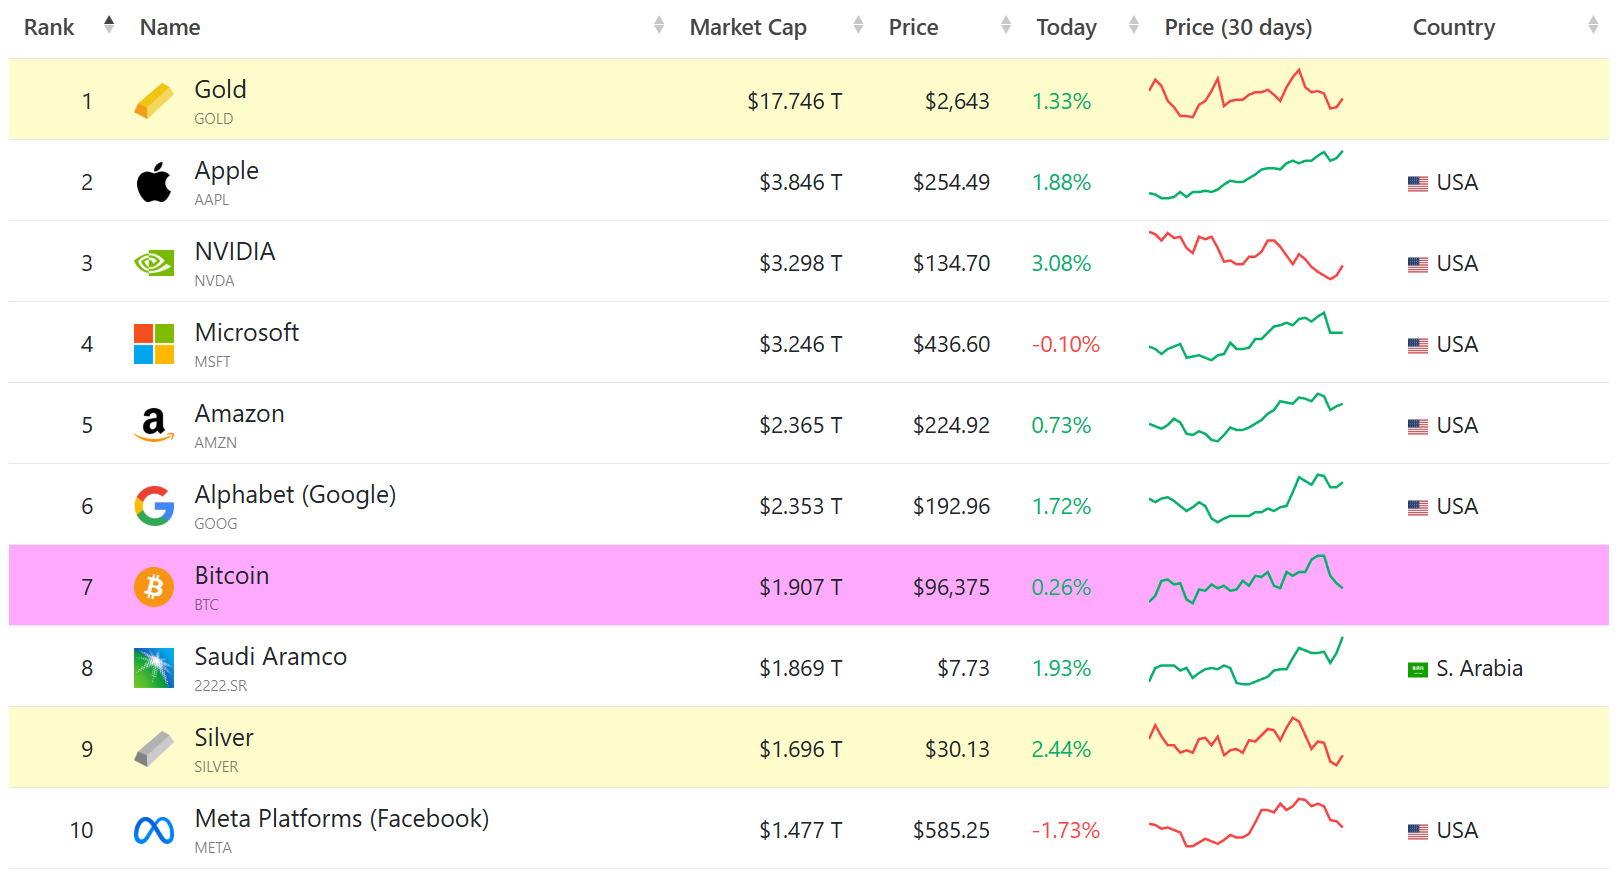This screenshot has height=875, width=1621.
Task: Click Meta's 30-day price chart
Action: pos(1246,822)
